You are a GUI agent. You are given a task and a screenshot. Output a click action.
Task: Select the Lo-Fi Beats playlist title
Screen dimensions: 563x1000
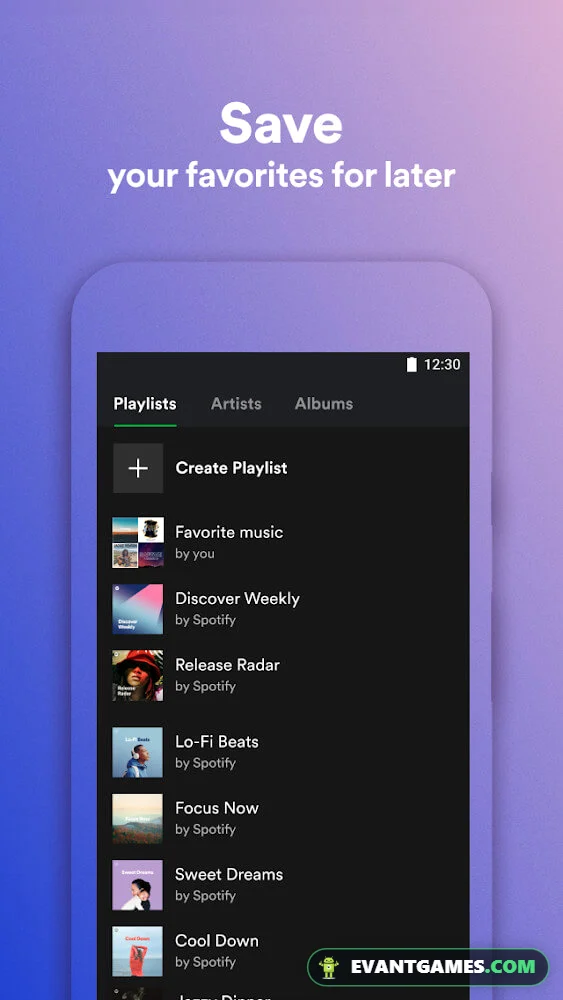point(217,742)
